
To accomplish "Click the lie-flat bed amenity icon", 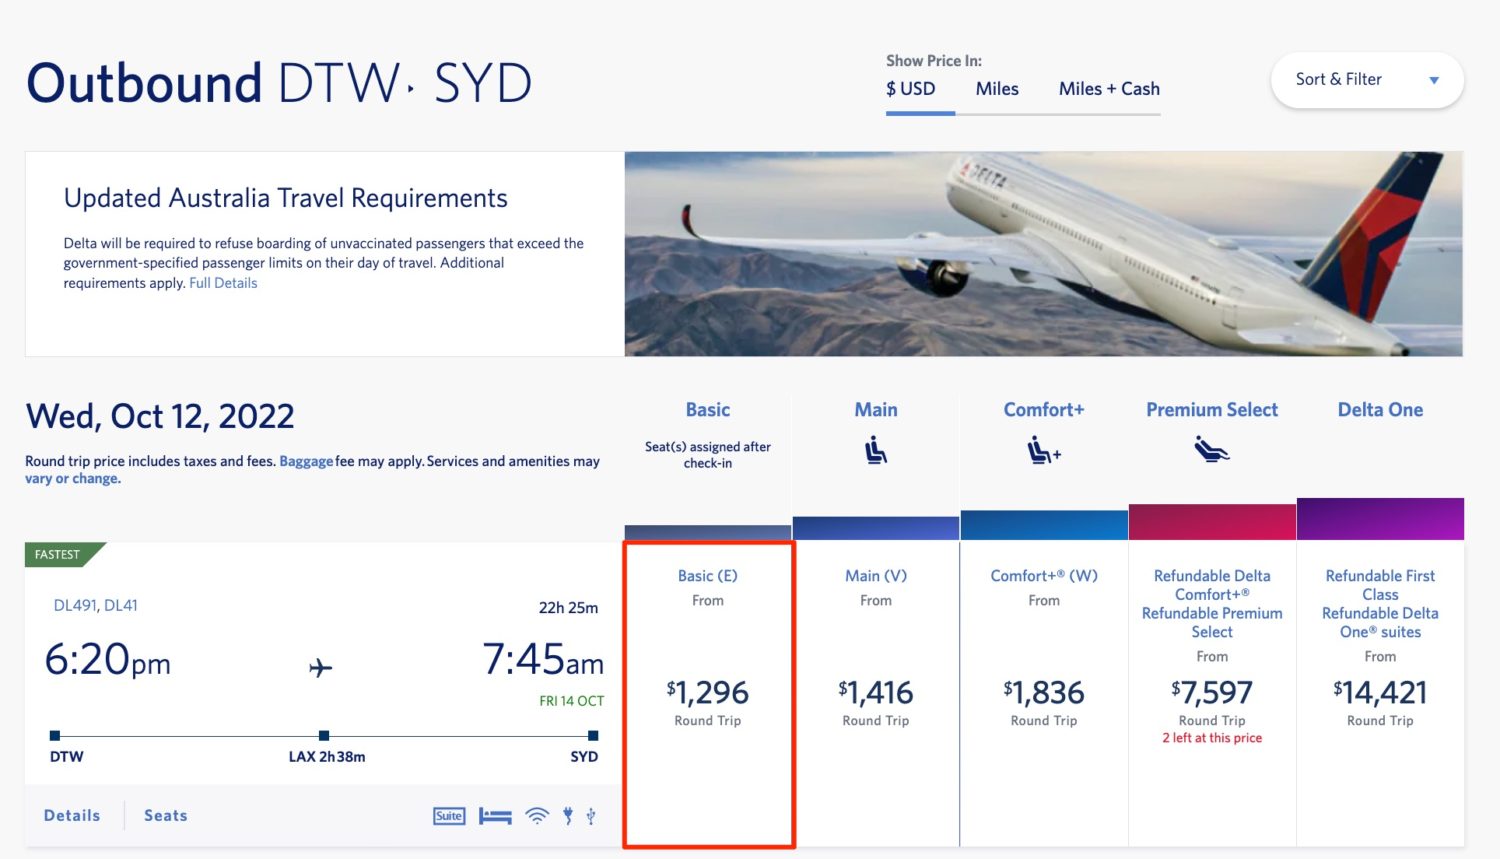I will click(495, 816).
